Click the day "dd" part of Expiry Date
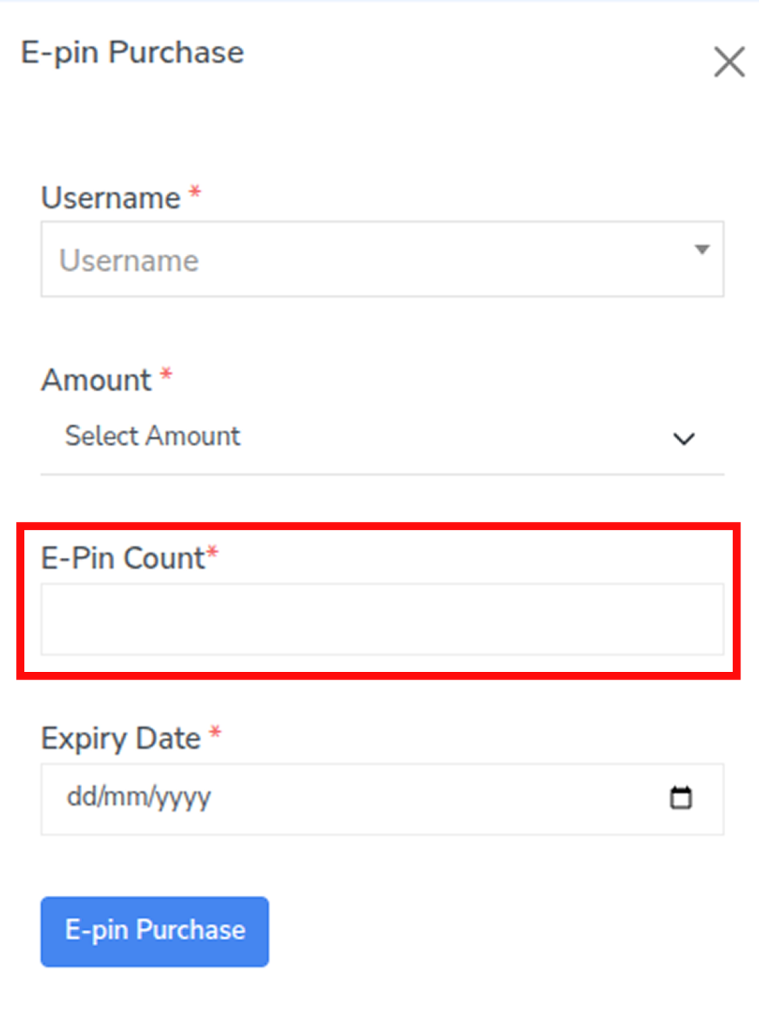The image size is (759, 1024). point(78,798)
